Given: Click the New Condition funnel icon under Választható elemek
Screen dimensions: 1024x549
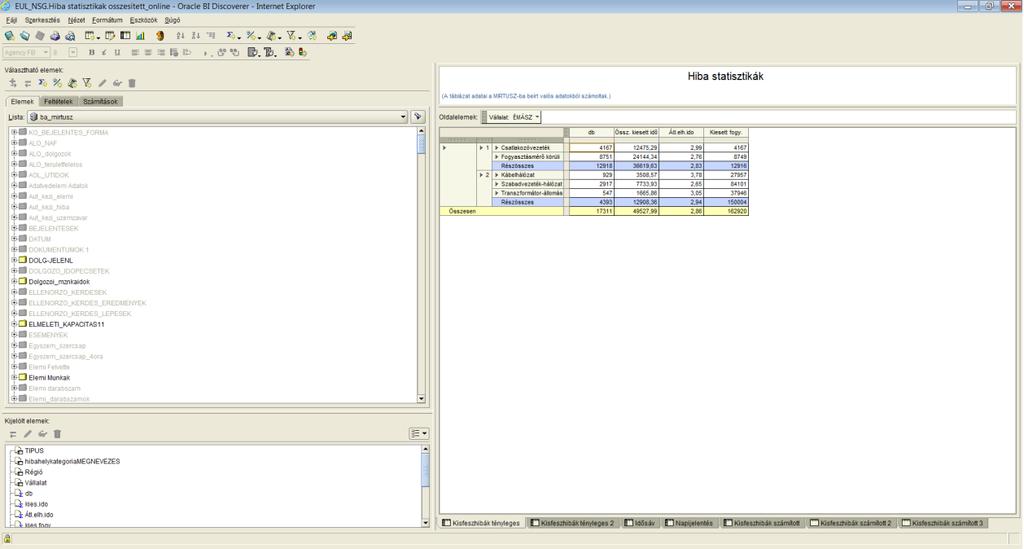Looking at the screenshot, I should coord(87,83).
